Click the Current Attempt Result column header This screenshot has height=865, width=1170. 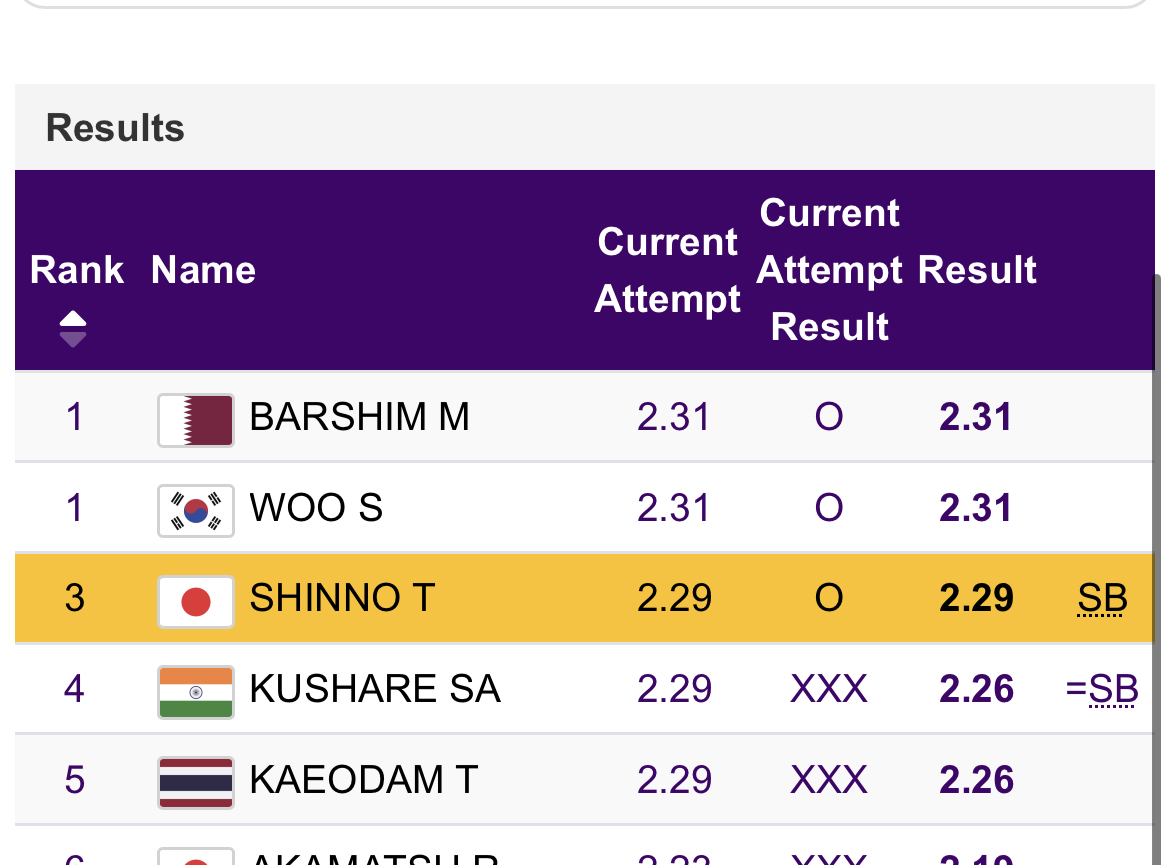click(x=829, y=270)
